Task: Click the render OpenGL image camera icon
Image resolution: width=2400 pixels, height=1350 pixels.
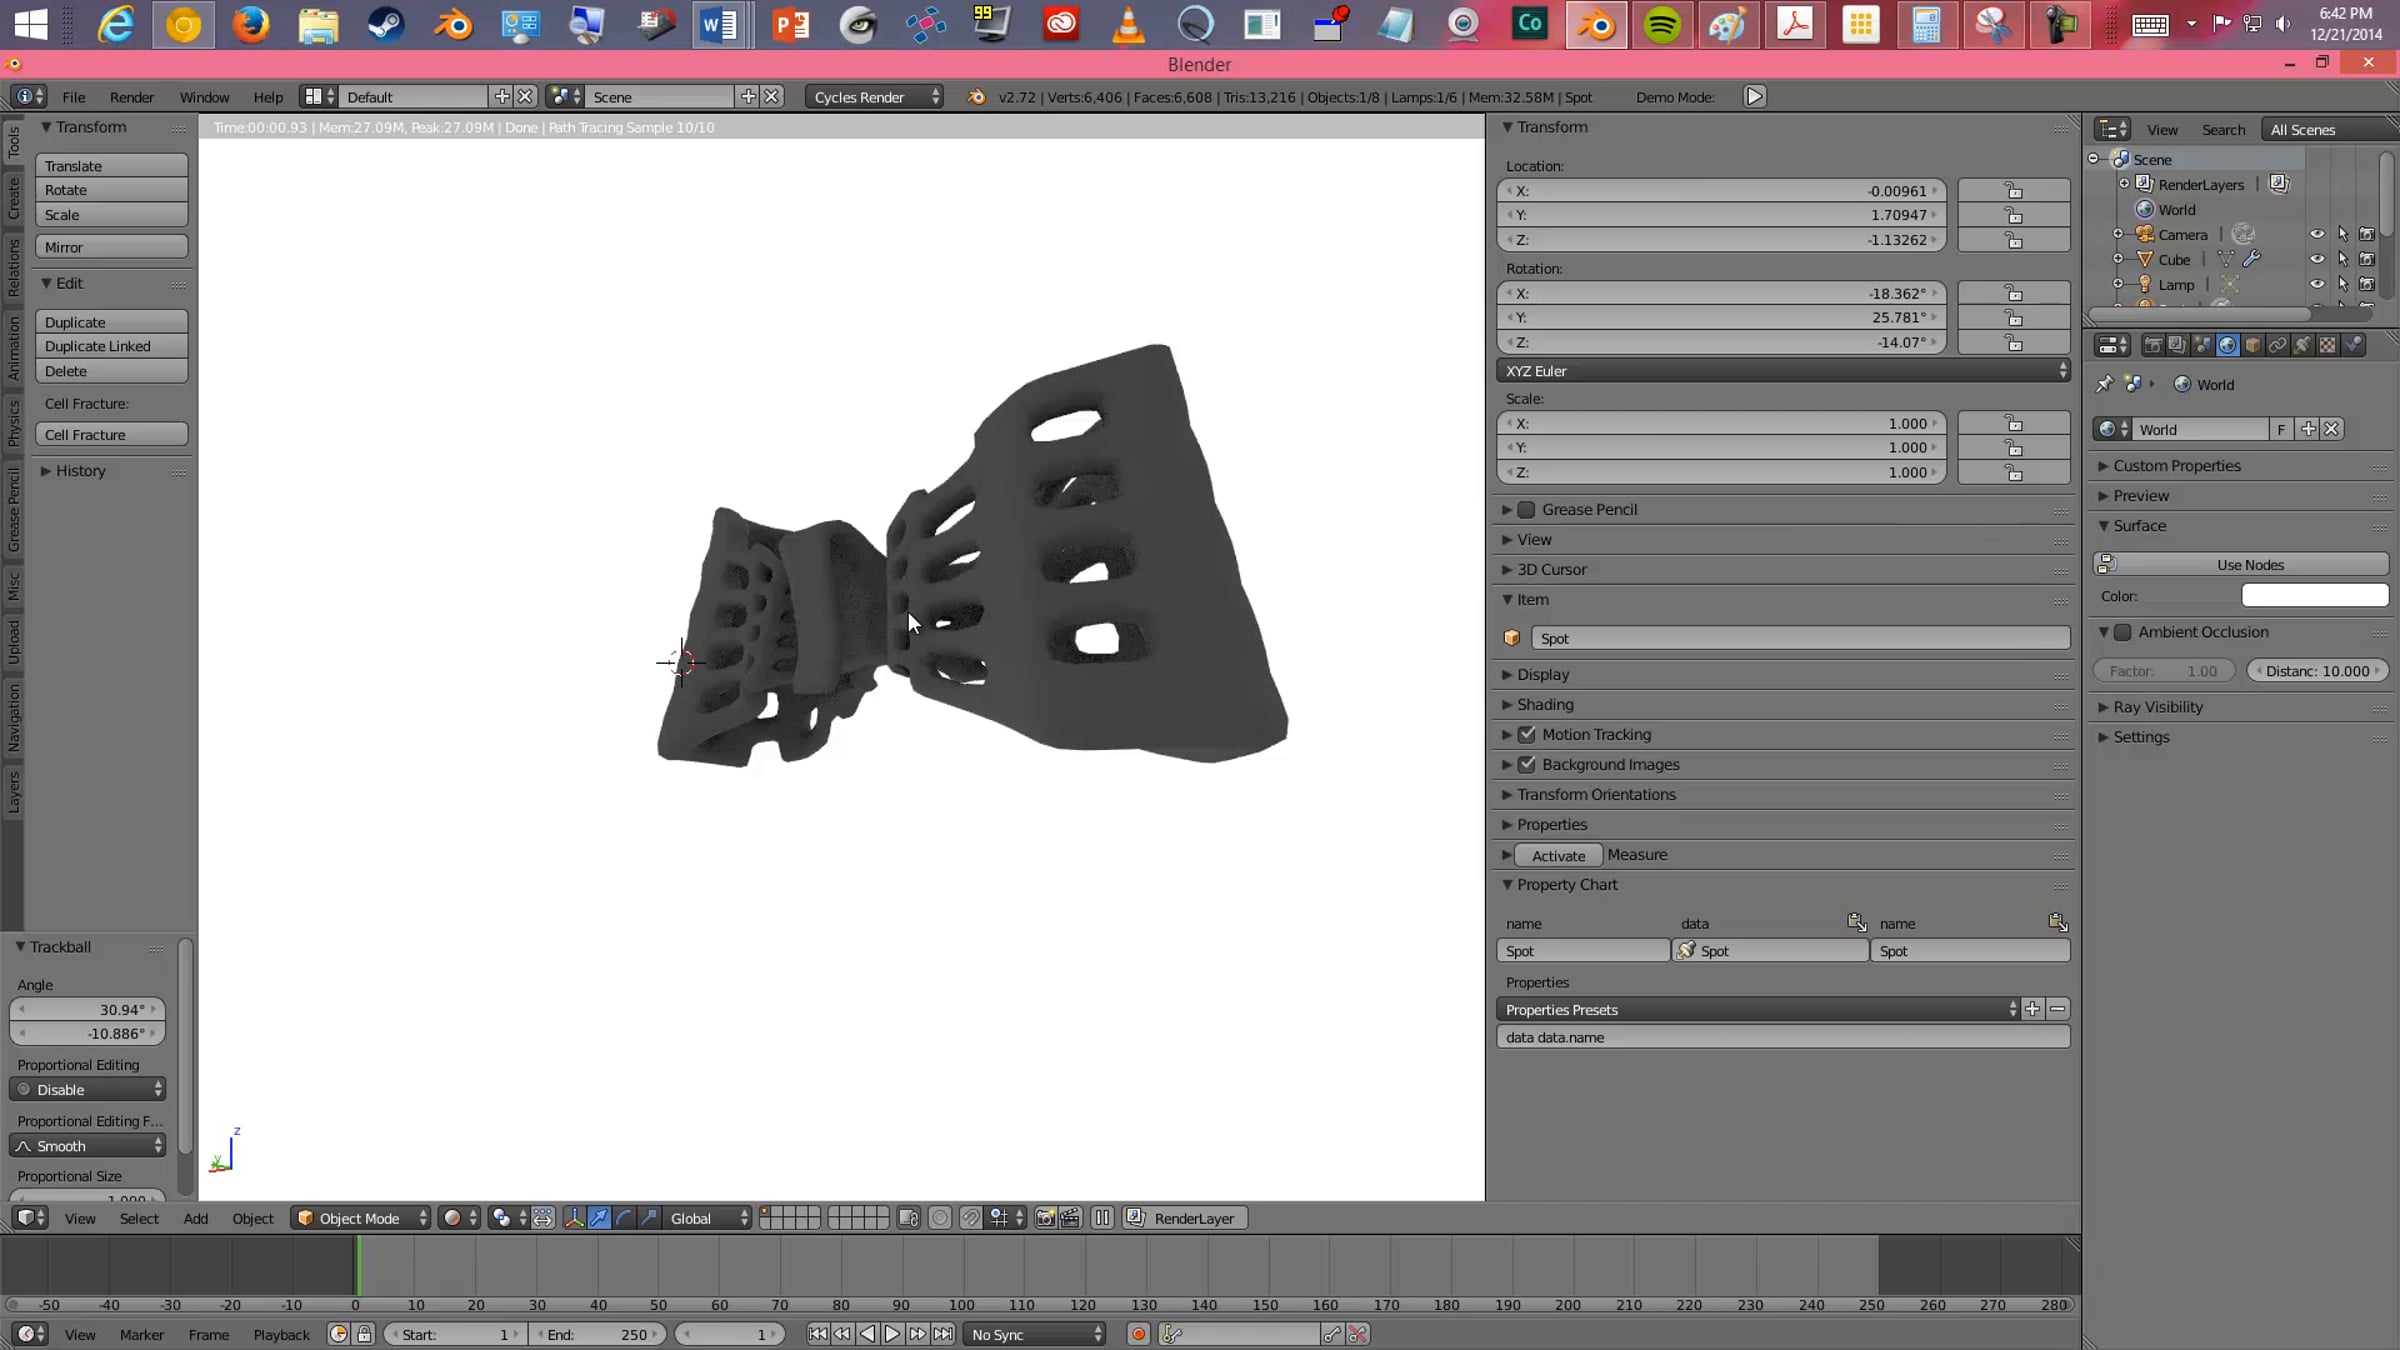Action: [1045, 1218]
